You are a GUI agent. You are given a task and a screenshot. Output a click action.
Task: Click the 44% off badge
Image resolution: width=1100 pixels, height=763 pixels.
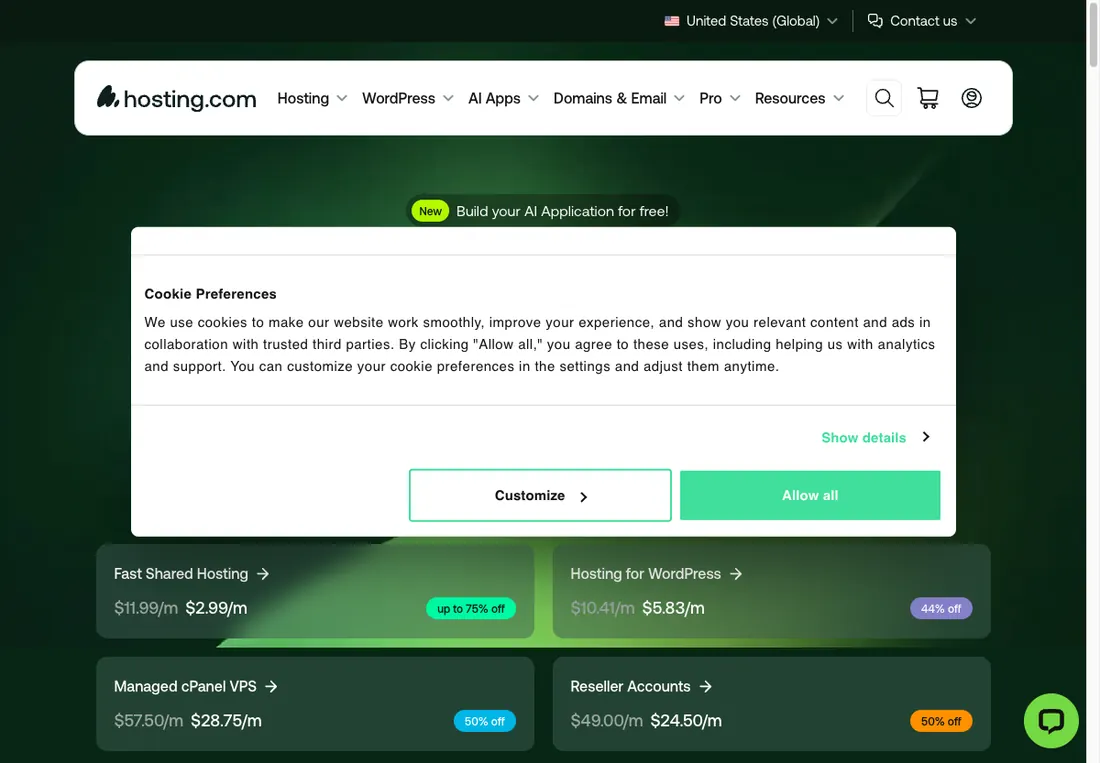coord(941,609)
